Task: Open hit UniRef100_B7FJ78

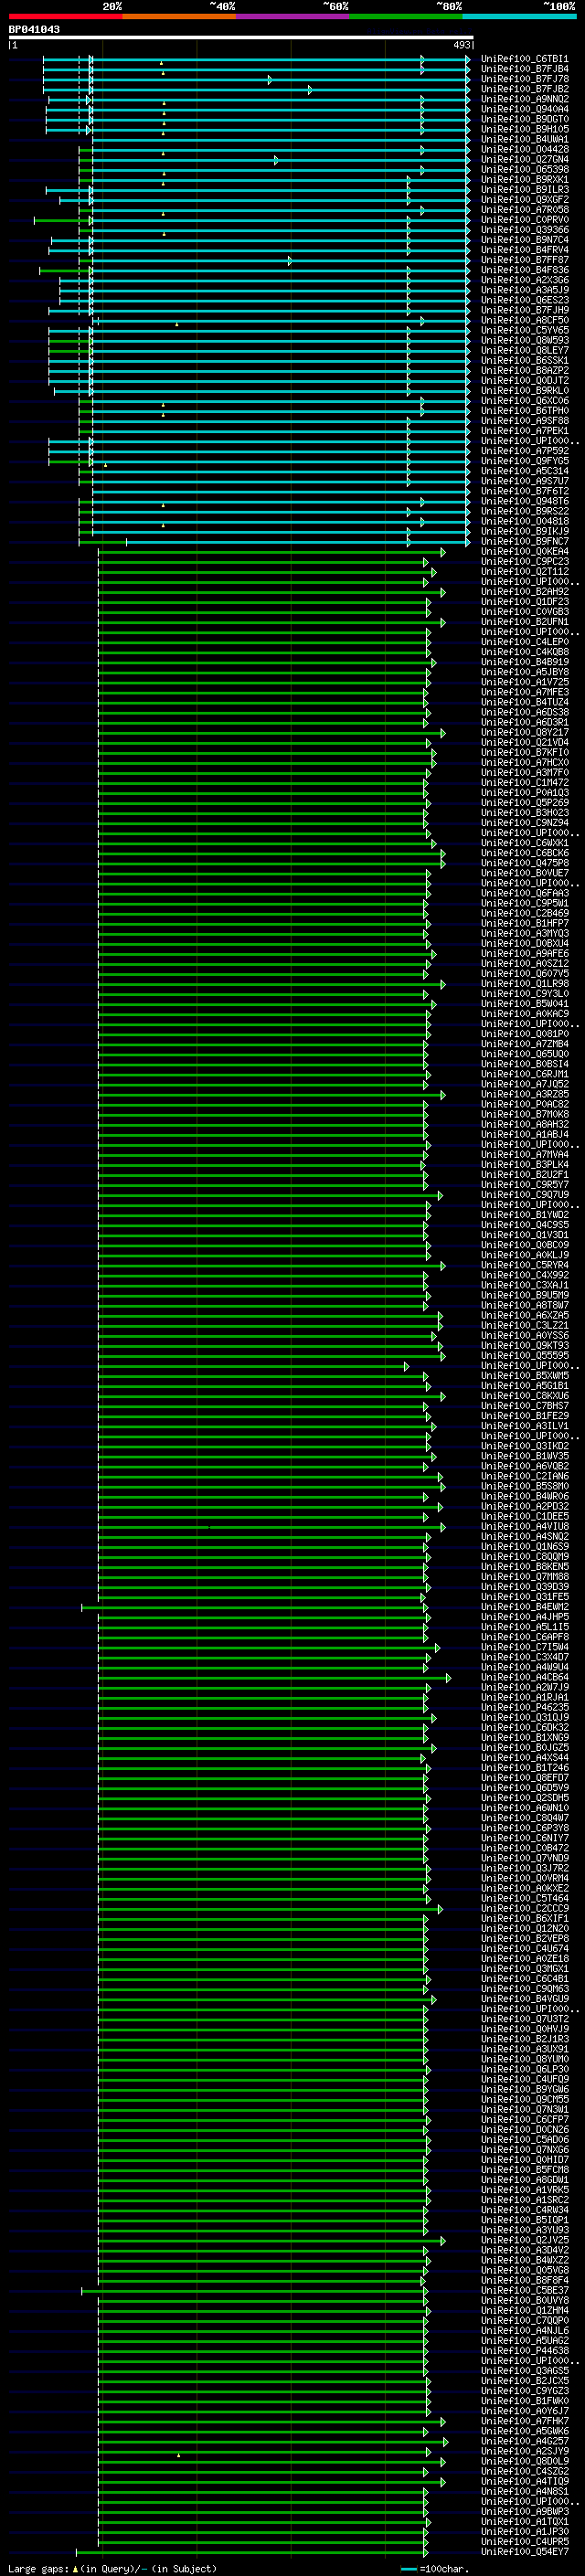Action: pyautogui.click(x=524, y=79)
